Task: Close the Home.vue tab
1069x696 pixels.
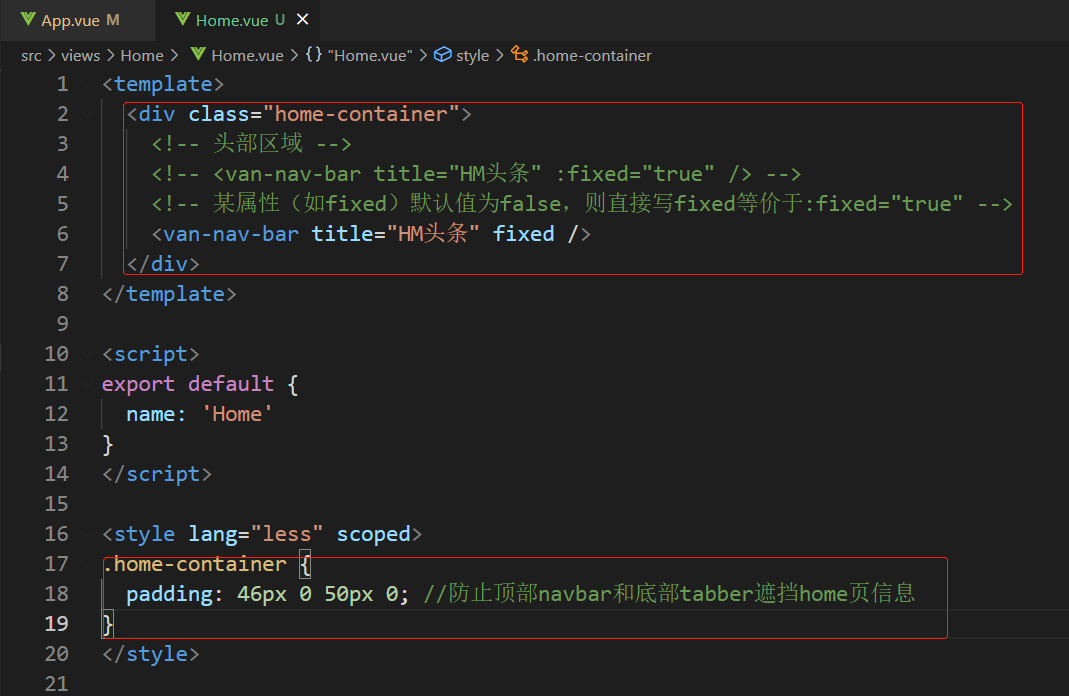Action: pos(303,20)
